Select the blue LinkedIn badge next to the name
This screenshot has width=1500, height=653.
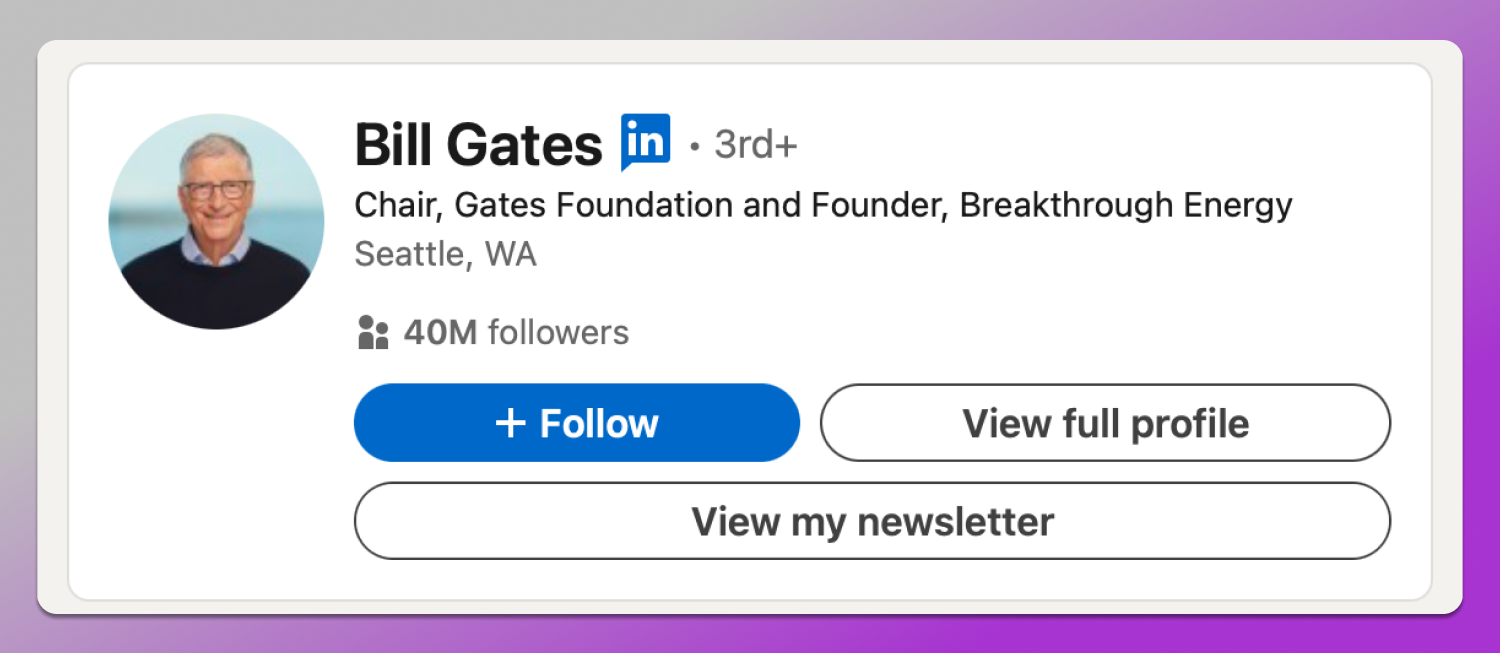pos(645,141)
